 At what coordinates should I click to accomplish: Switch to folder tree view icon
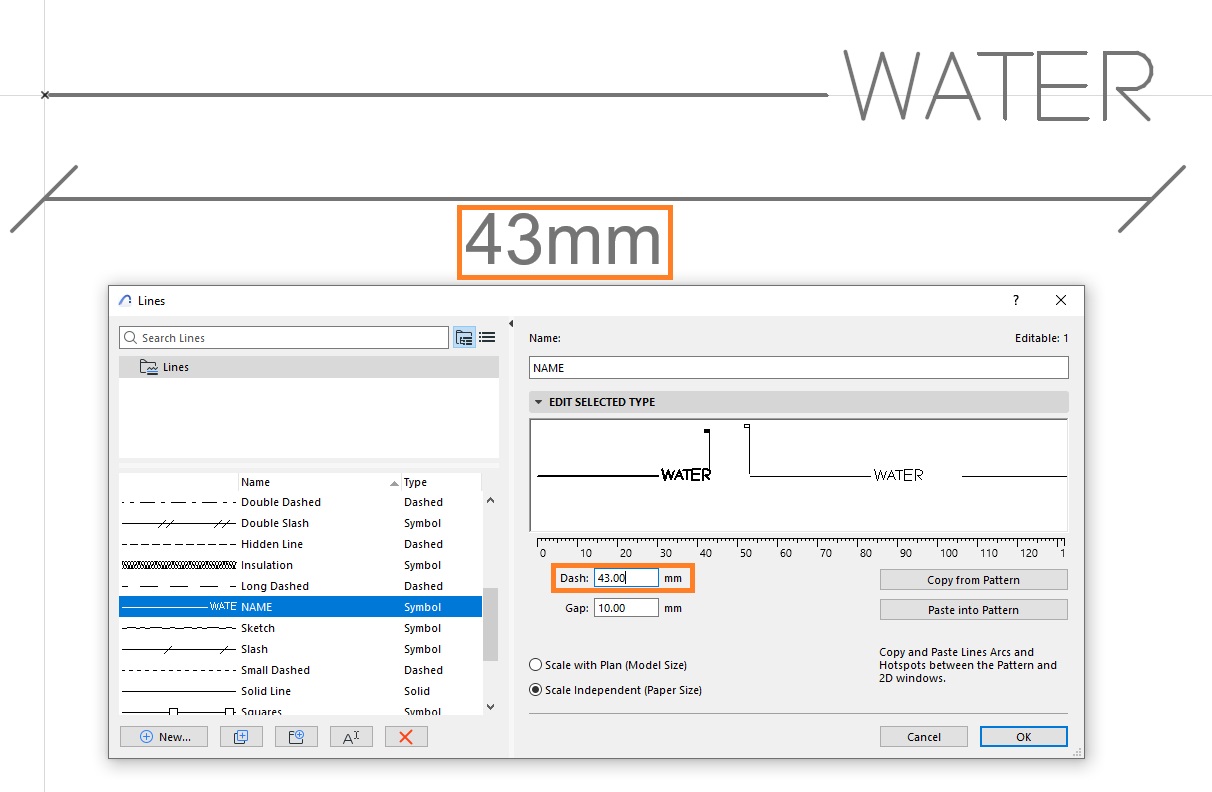click(x=464, y=338)
